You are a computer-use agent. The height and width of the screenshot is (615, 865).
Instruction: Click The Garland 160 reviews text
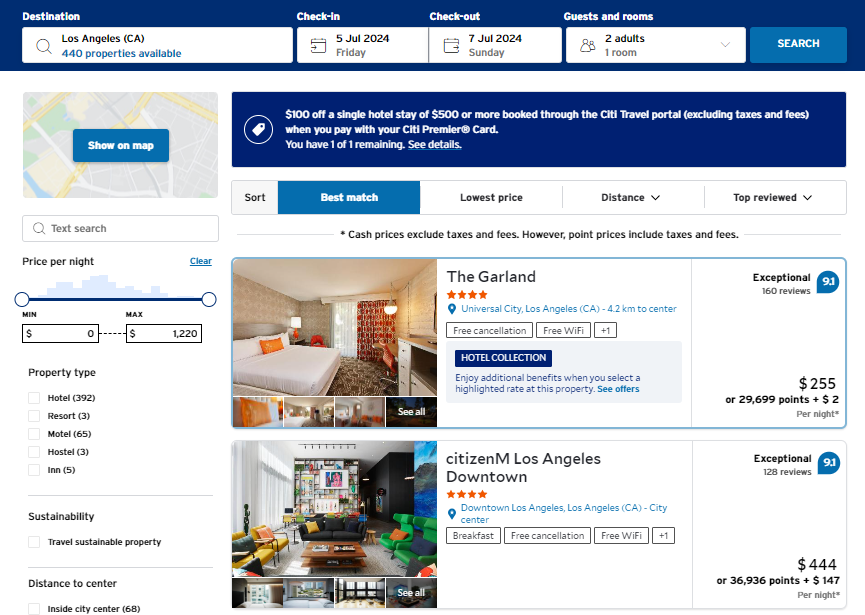click(786, 291)
